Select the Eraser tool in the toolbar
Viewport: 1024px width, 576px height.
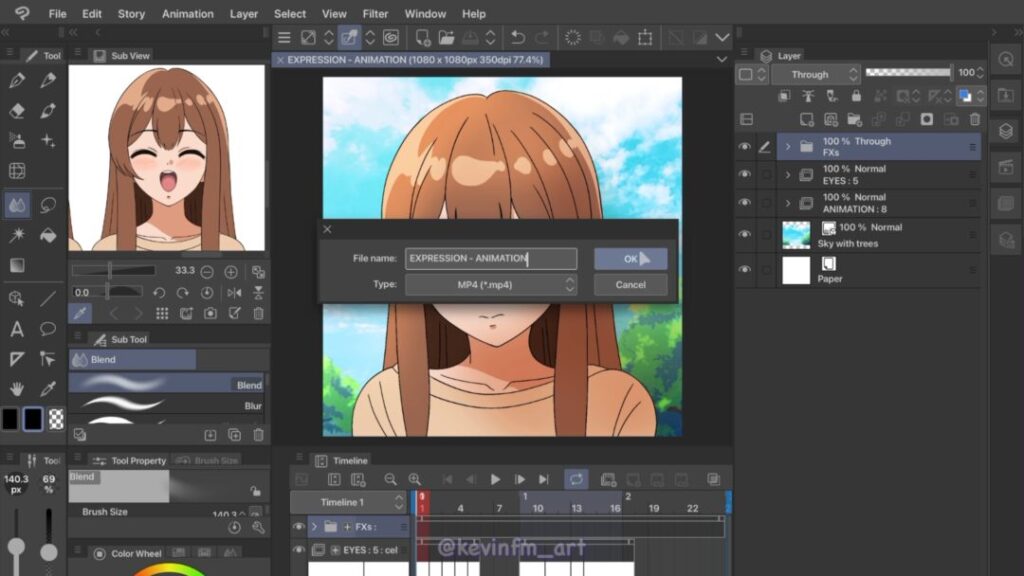click(17, 111)
